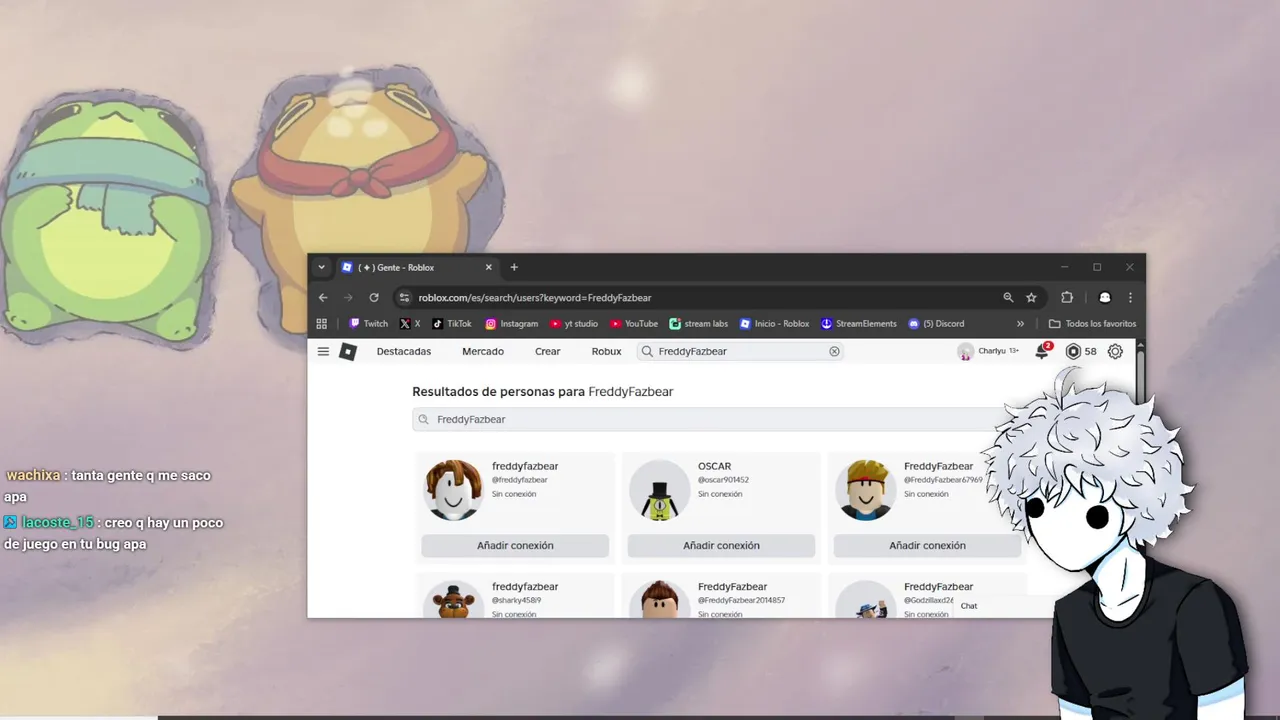Go to Mercado

pos(483,351)
